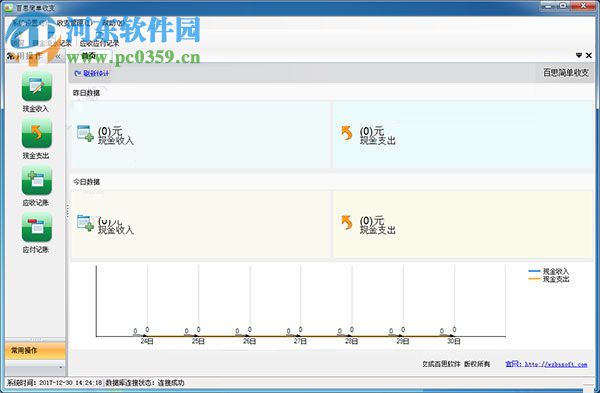Click today's 现金支出 orange arrow icon
This screenshot has width=600, height=393.
(346, 222)
